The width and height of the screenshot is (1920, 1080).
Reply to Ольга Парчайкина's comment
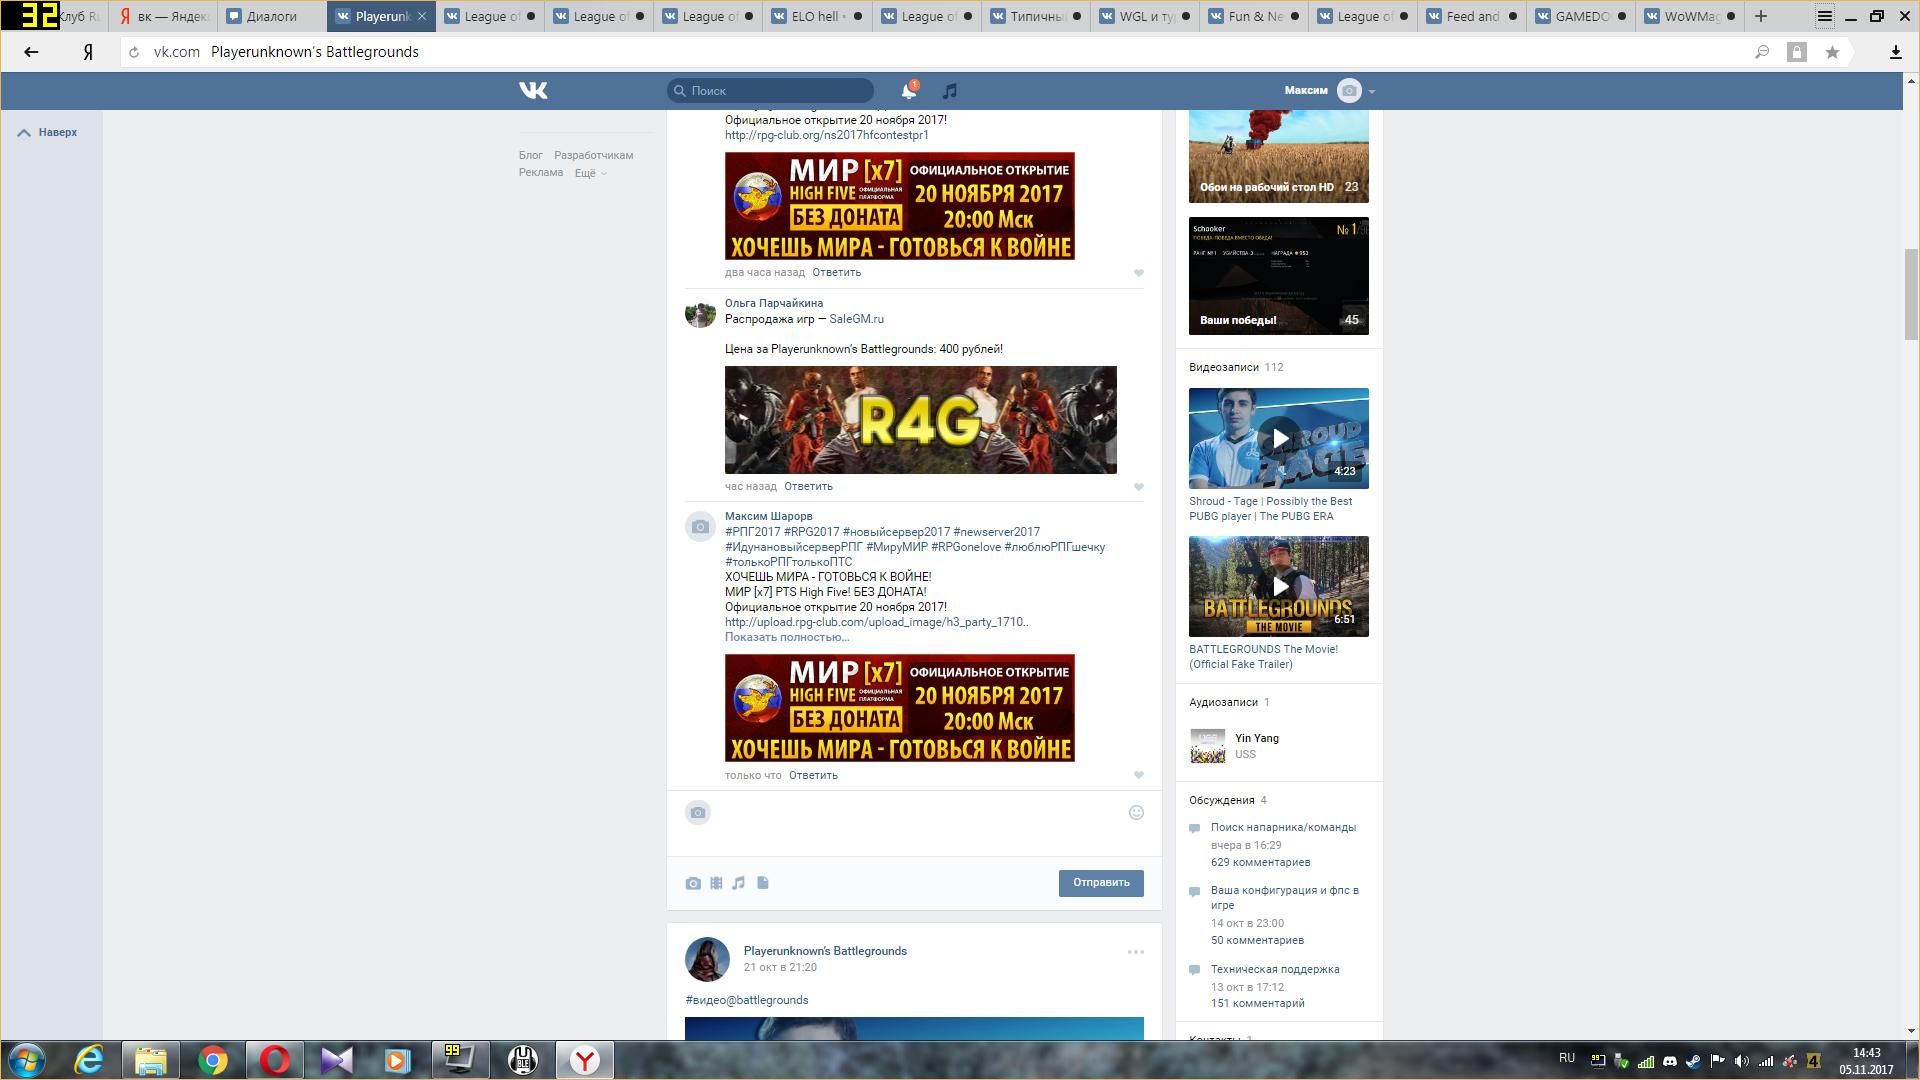click(x=808, y=487)
